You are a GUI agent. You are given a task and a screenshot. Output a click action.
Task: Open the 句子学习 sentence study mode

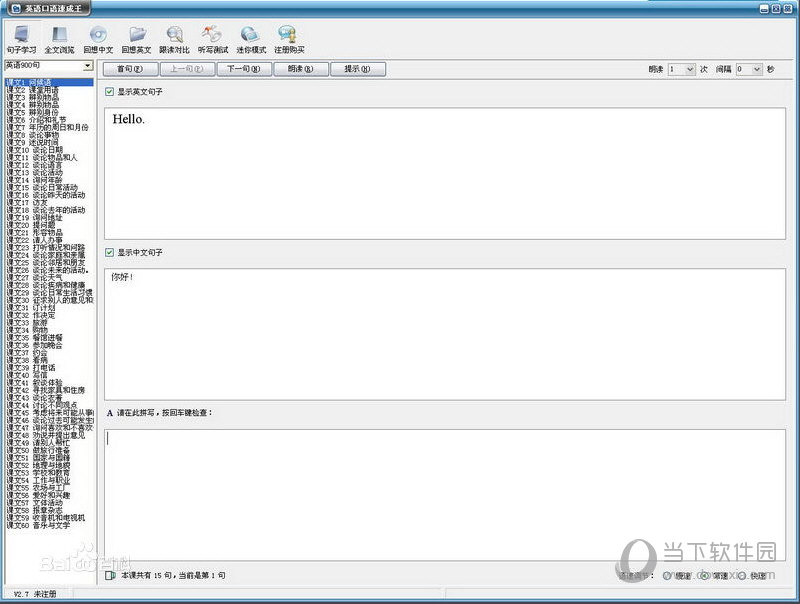point(21,39)
